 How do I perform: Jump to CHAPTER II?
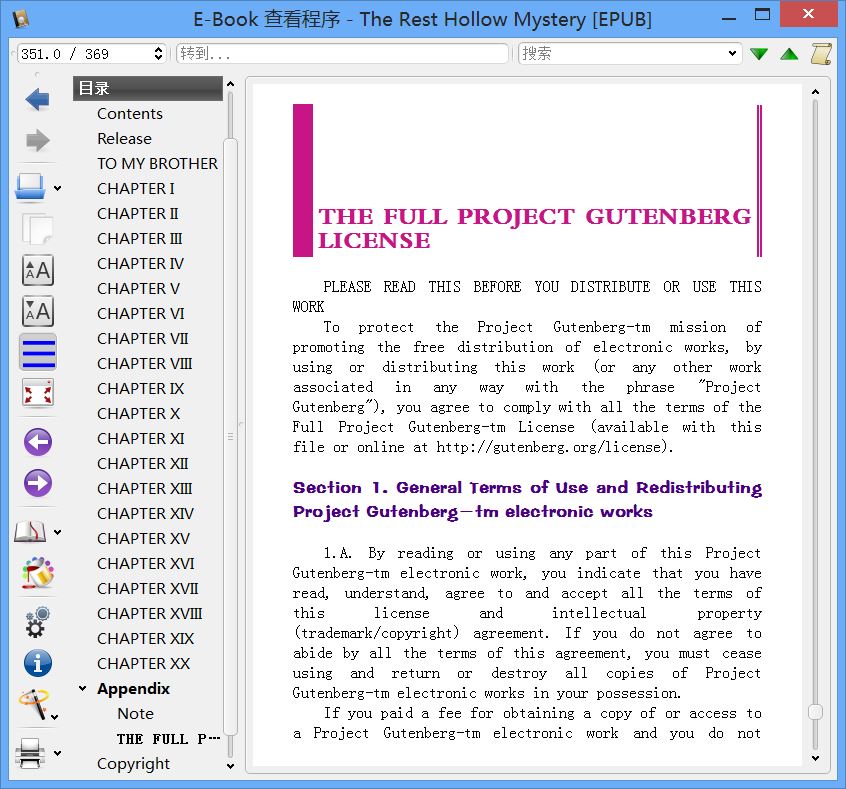[138, 214]
